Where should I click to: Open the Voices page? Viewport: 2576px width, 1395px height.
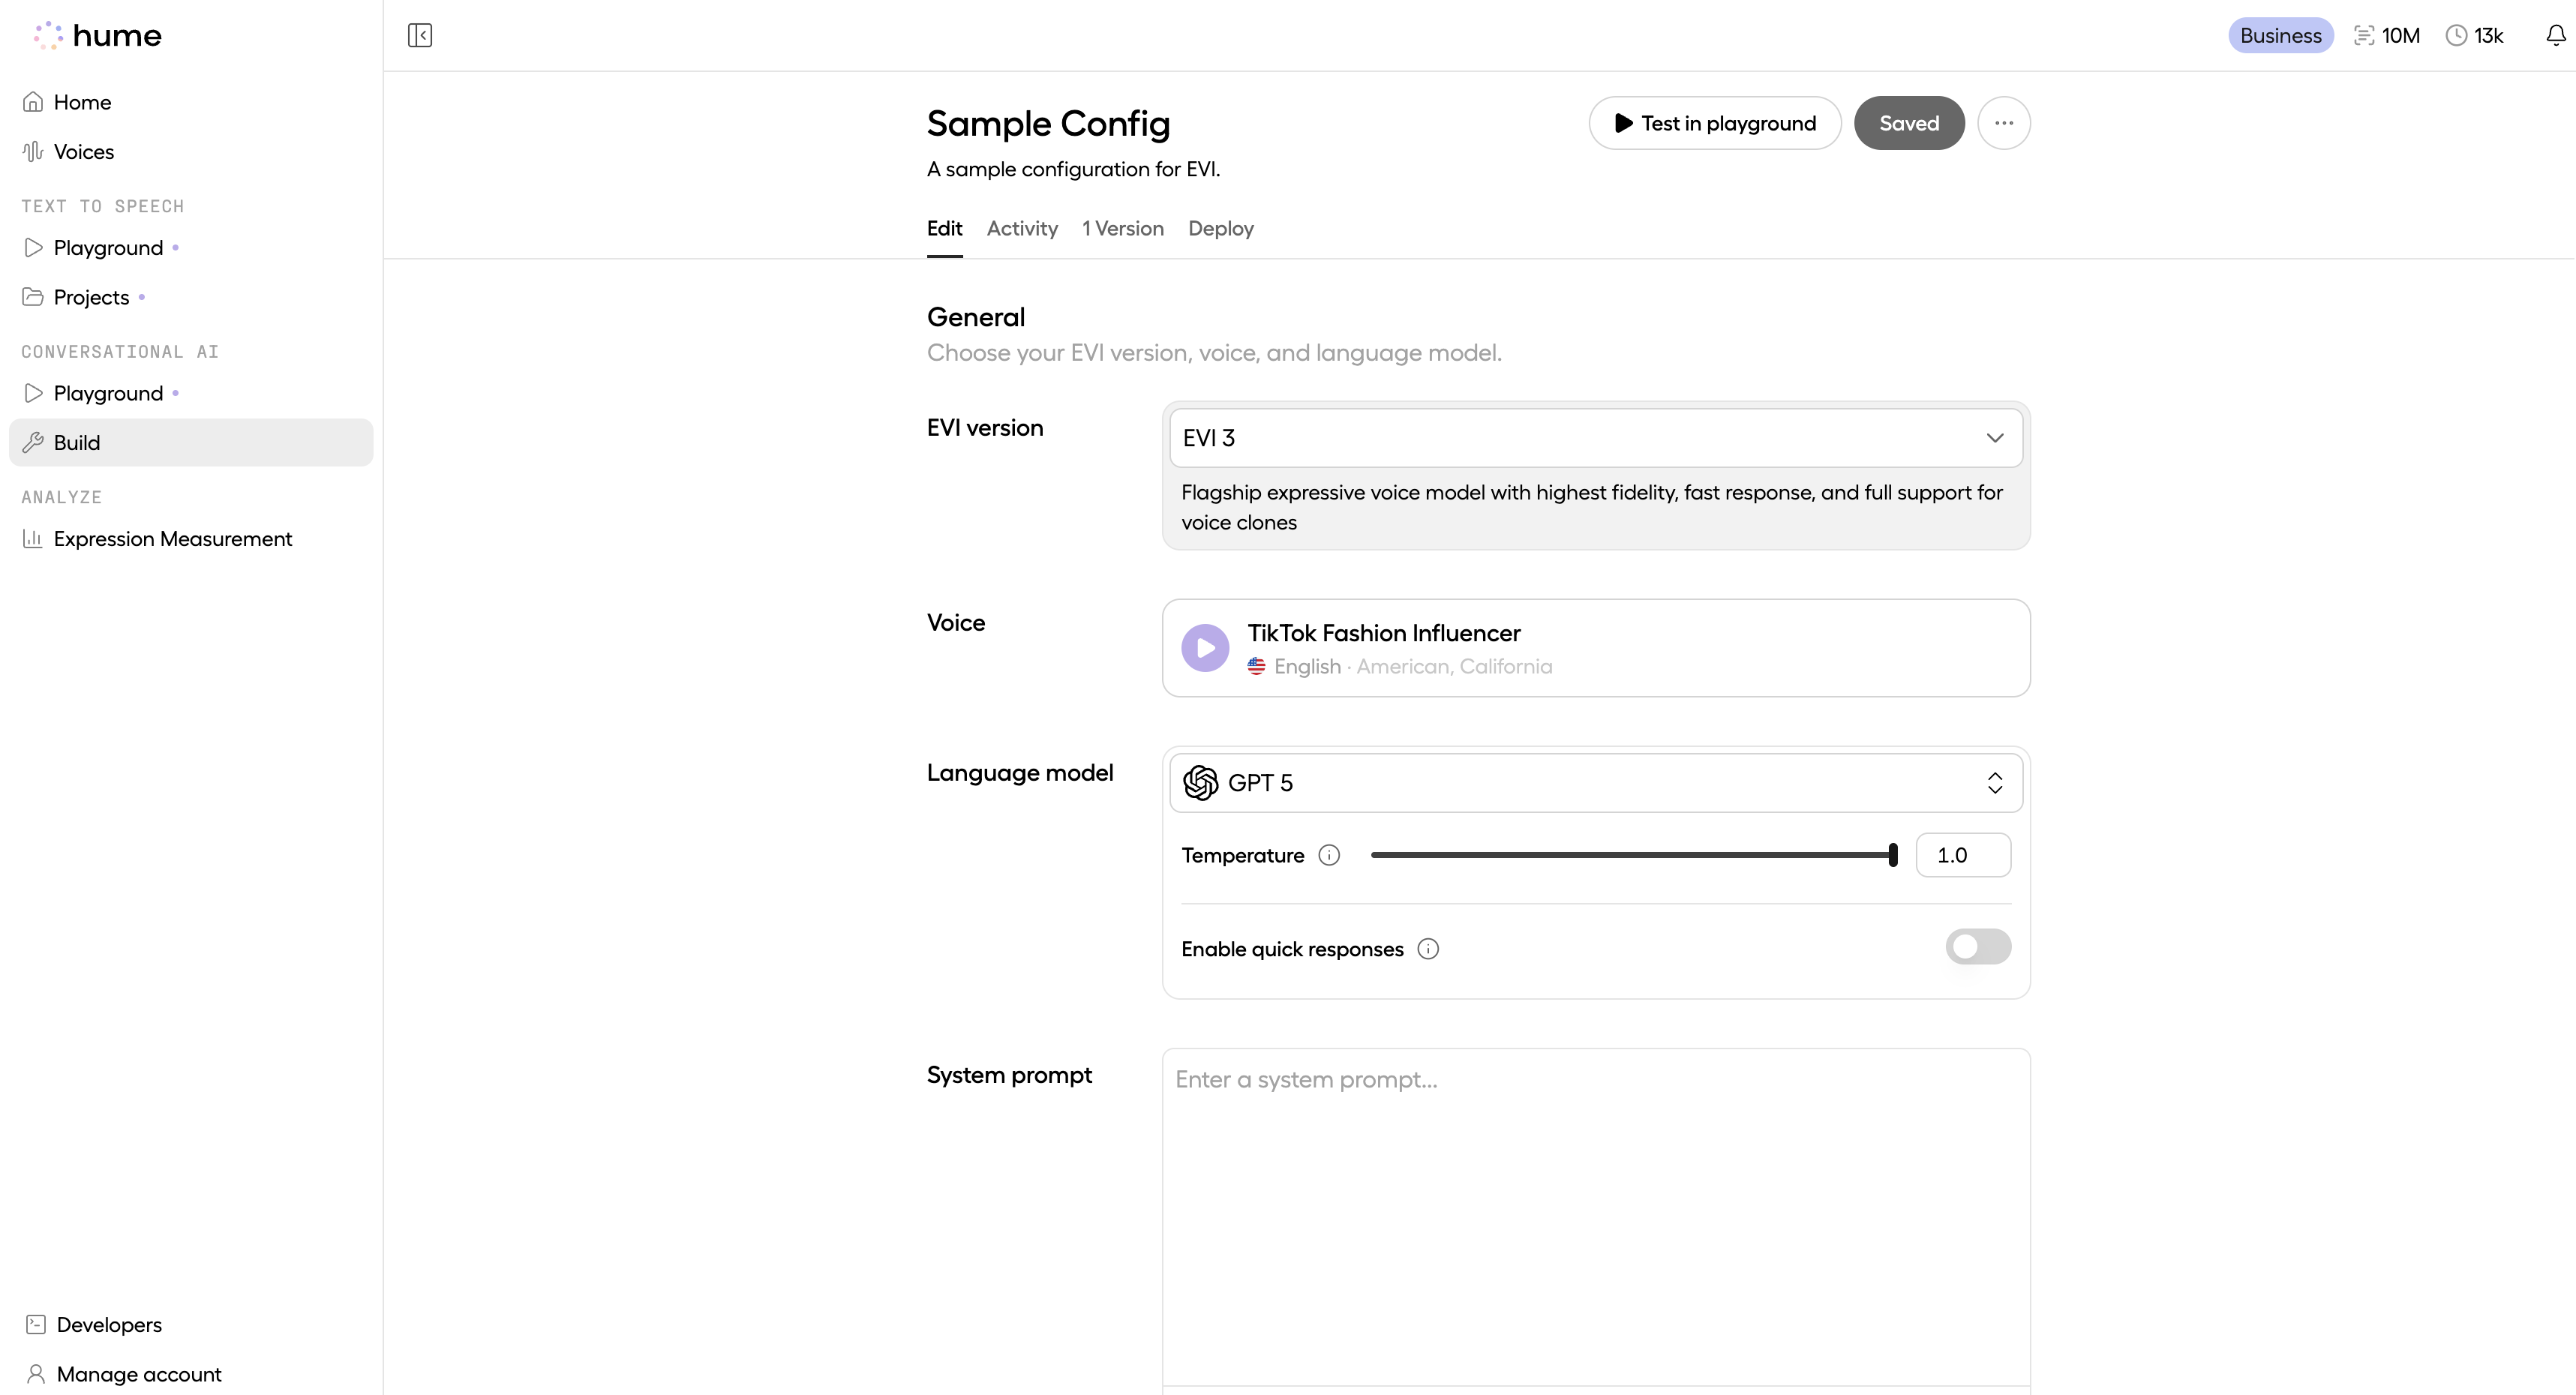(x=84, y=152)
